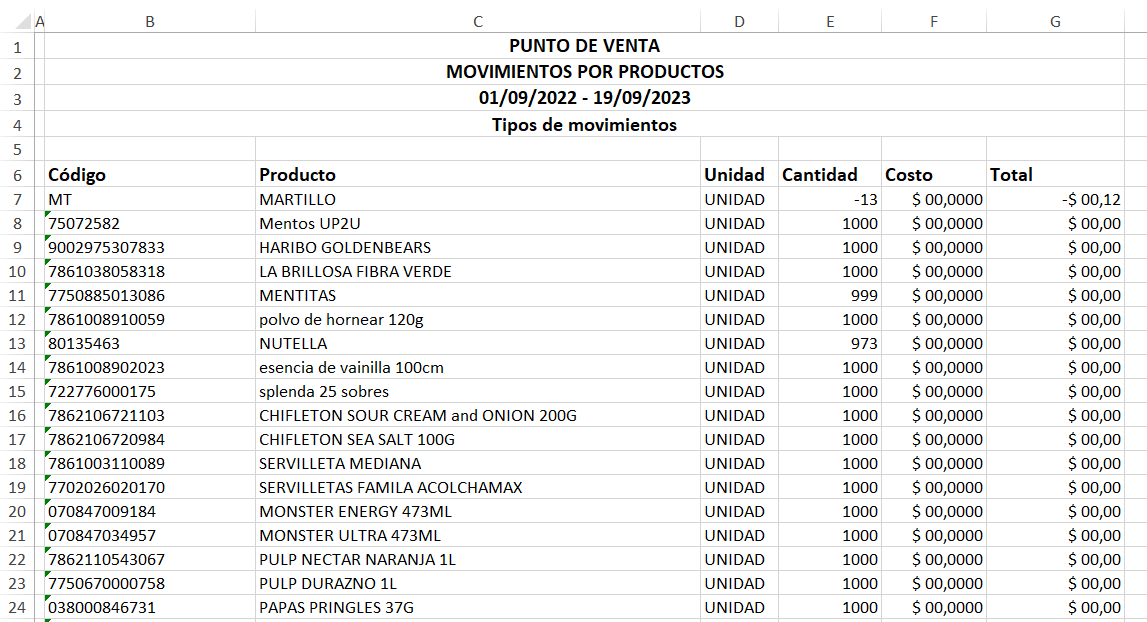
Task: Select row 6 header
Action: click(x=17, y=175)
